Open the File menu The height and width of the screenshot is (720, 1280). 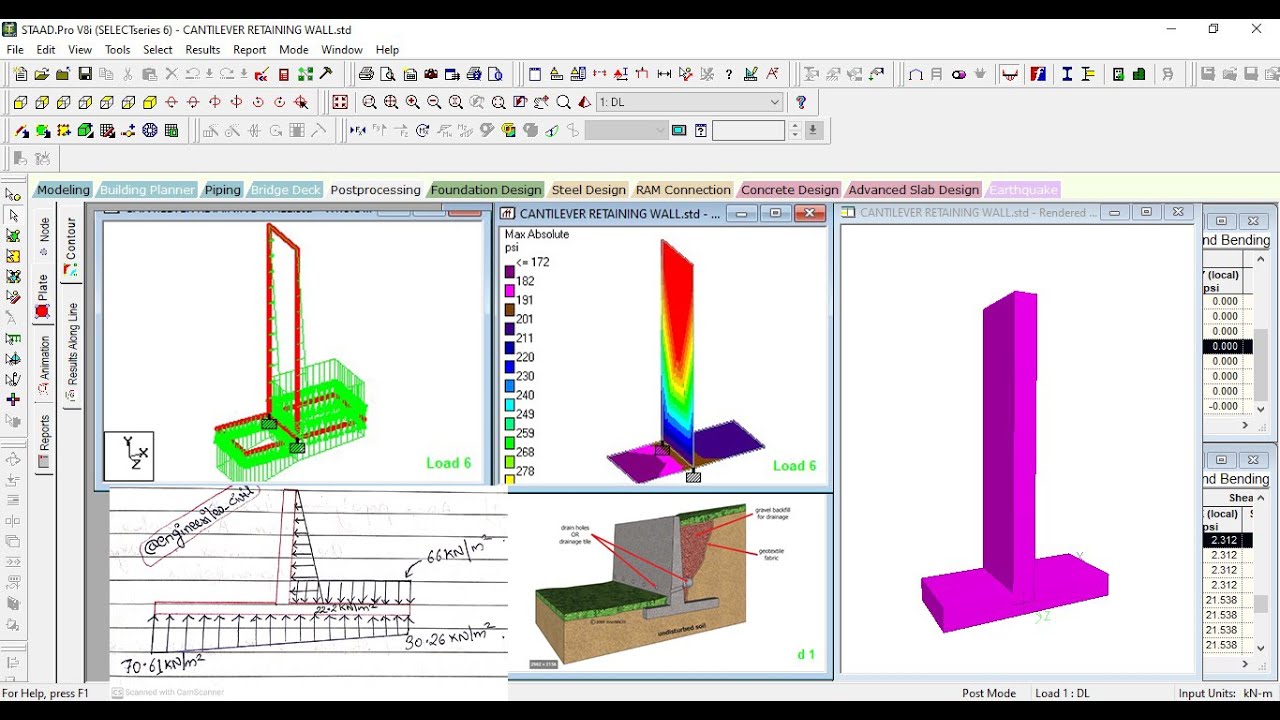(x=15, y=49)
